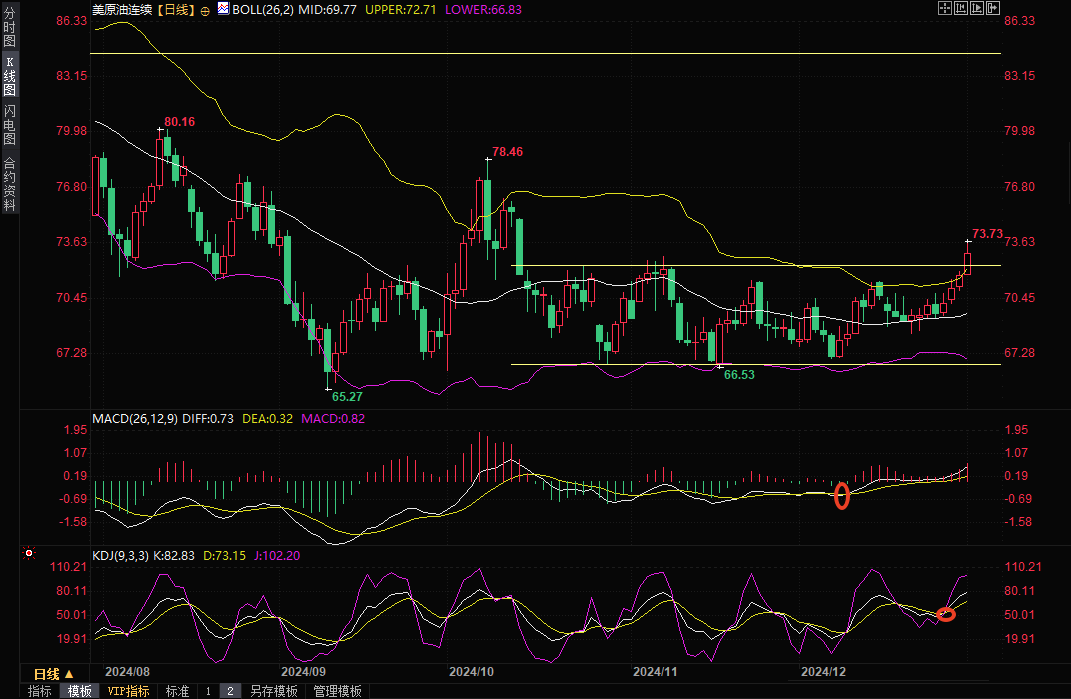Click the MACD(26,12,9) indicator label
Image resolution: width=1071 pixels, height=699 pixels.
135,417
